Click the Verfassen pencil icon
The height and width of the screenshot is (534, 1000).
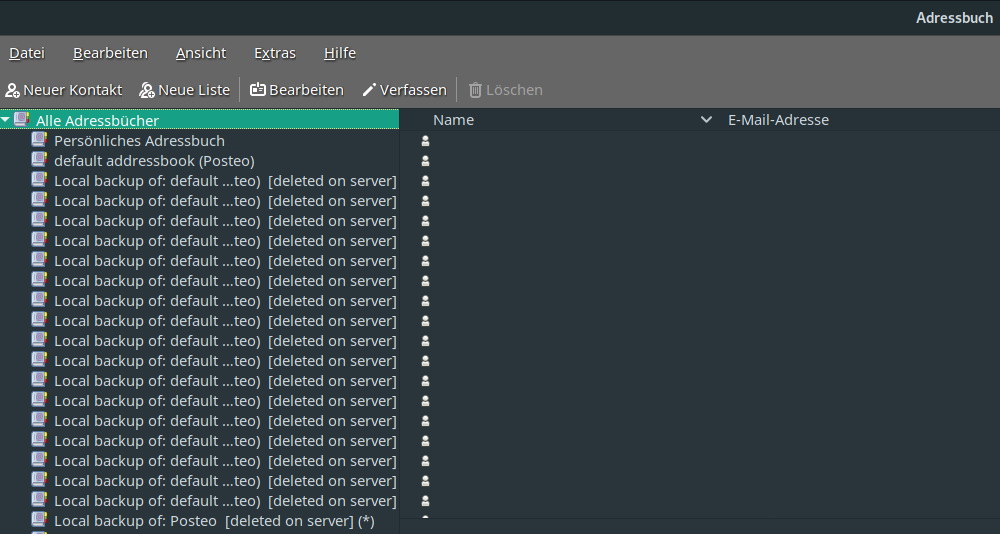pos(369,90)
